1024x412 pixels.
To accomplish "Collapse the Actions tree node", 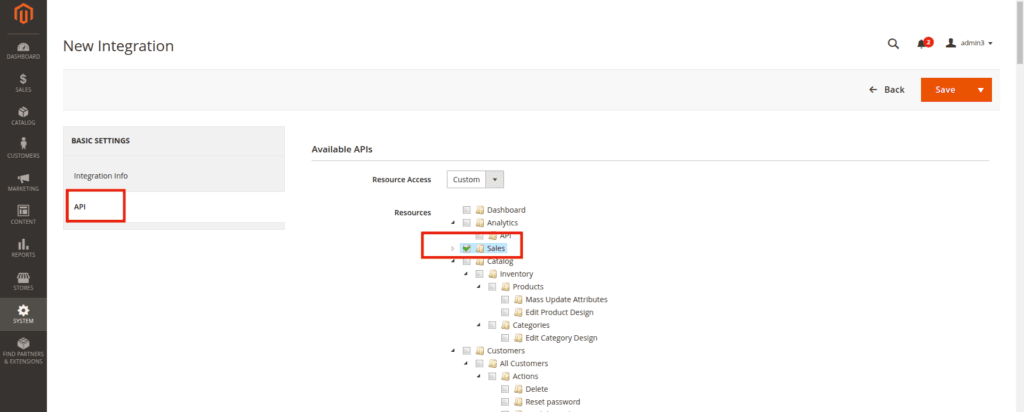I will click(479, 376).
